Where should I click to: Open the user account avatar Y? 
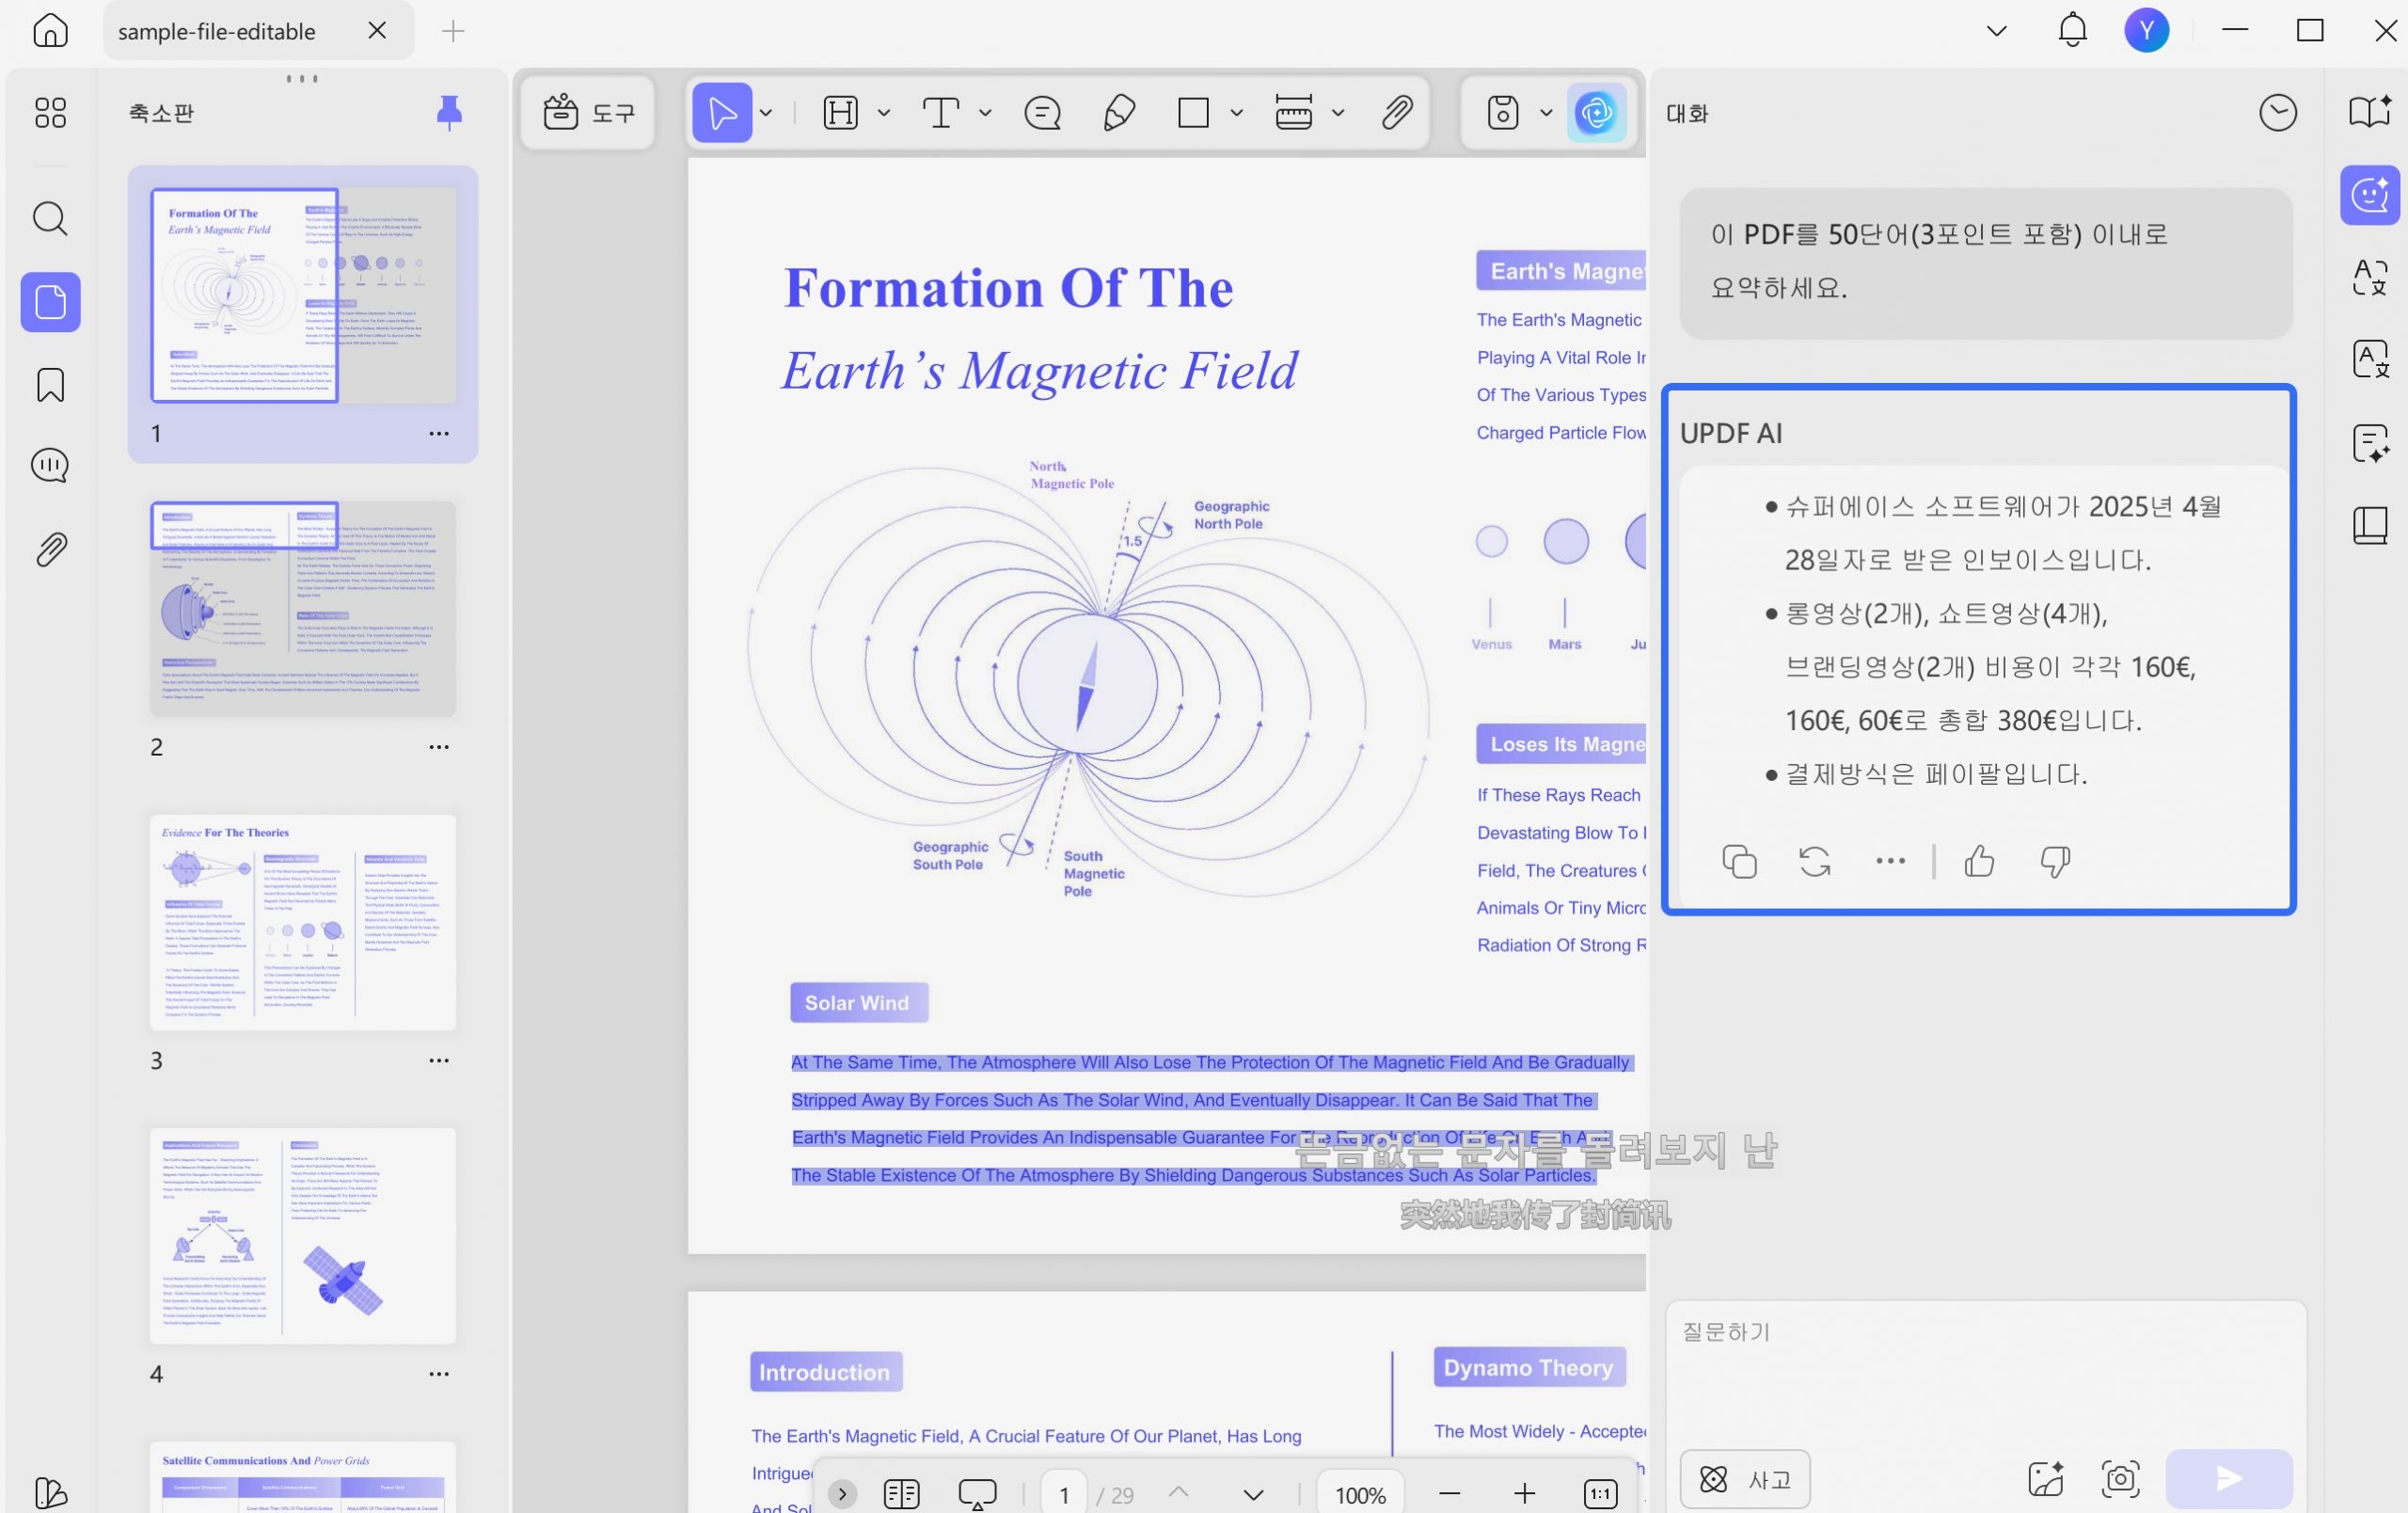(x=2146, y=30)
